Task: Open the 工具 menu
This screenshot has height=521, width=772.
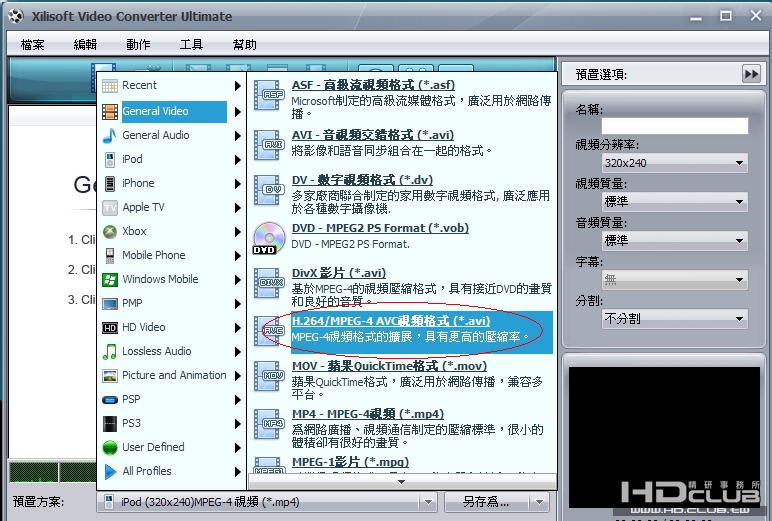Action: click(x=191, y=45)
